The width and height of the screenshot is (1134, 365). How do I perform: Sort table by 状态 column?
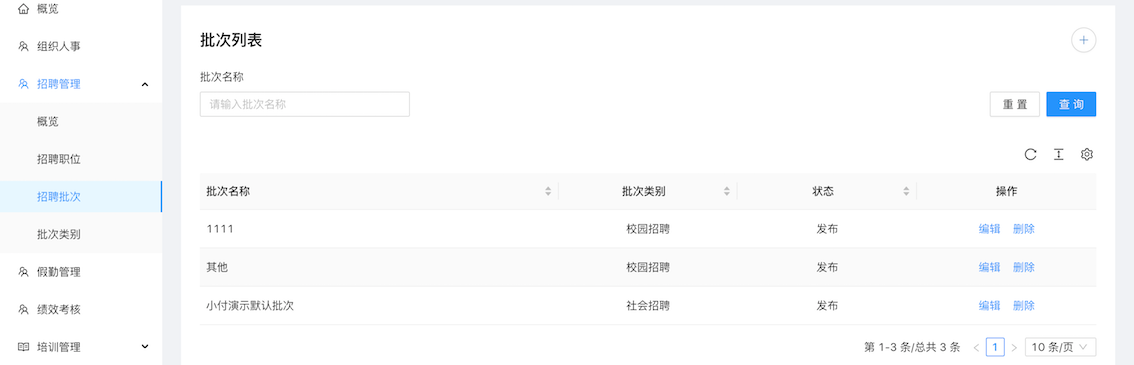click(906, 192)
